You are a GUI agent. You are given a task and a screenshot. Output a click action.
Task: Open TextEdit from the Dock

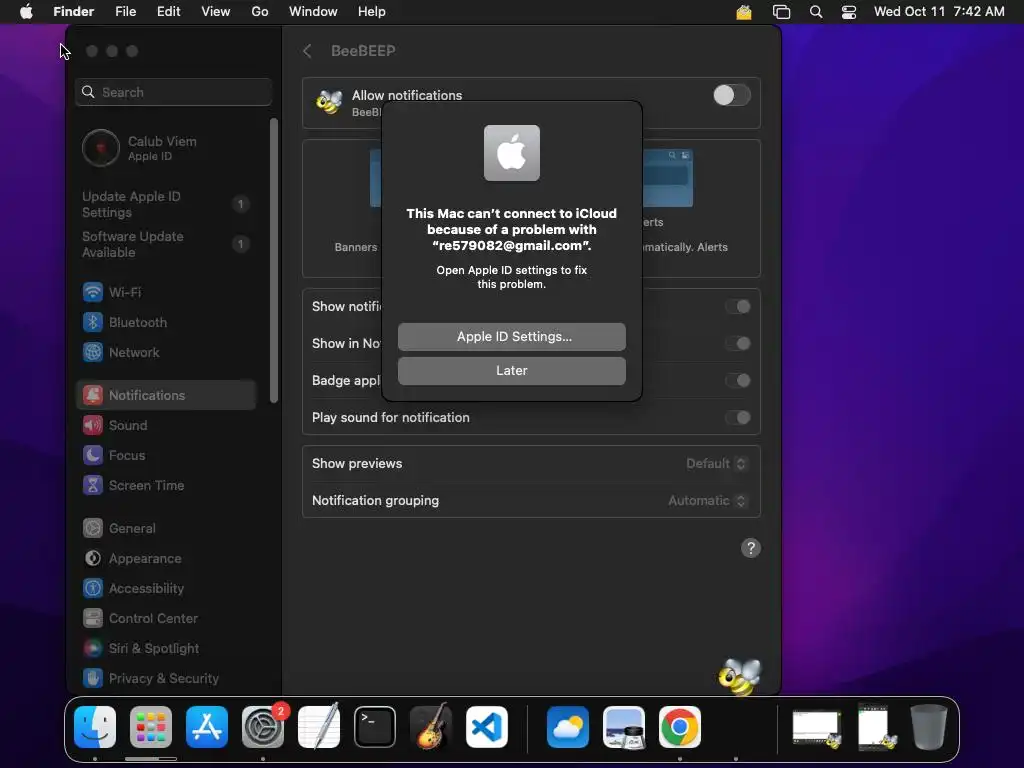(x=319, y=727)
